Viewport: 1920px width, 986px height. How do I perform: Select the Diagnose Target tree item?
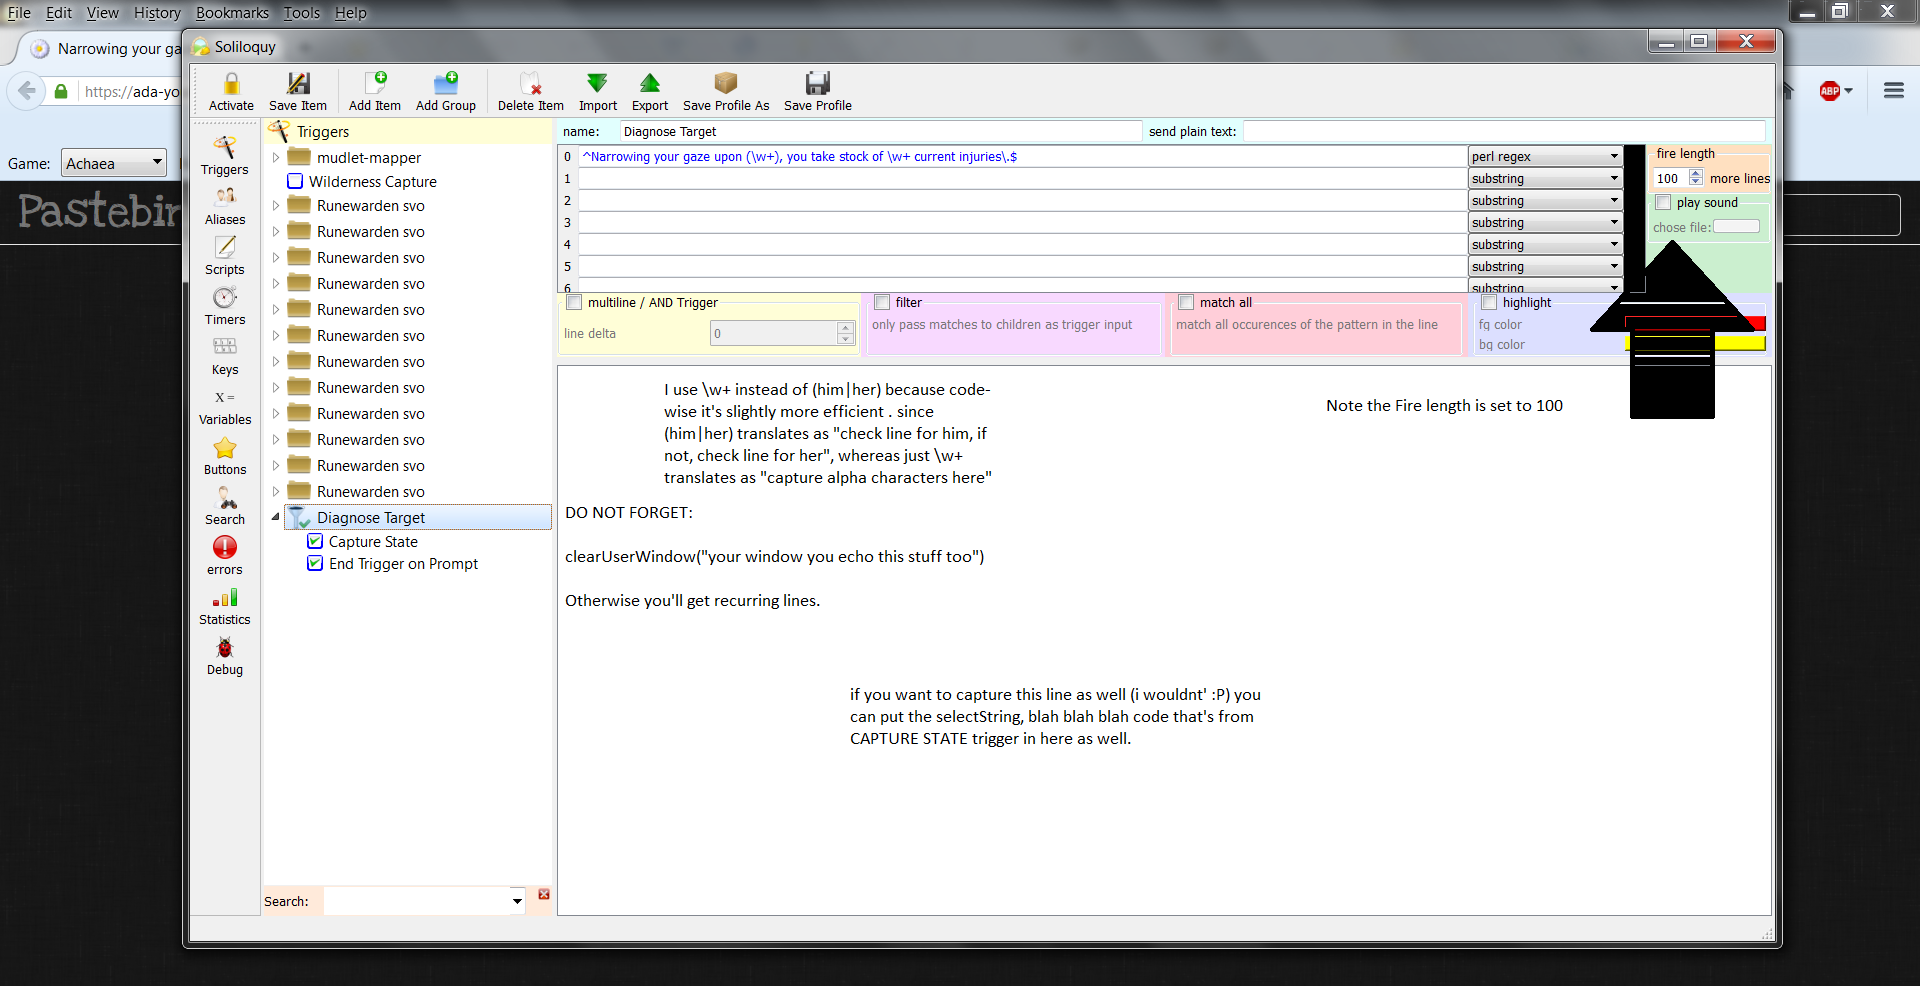[x=418, y=517]
